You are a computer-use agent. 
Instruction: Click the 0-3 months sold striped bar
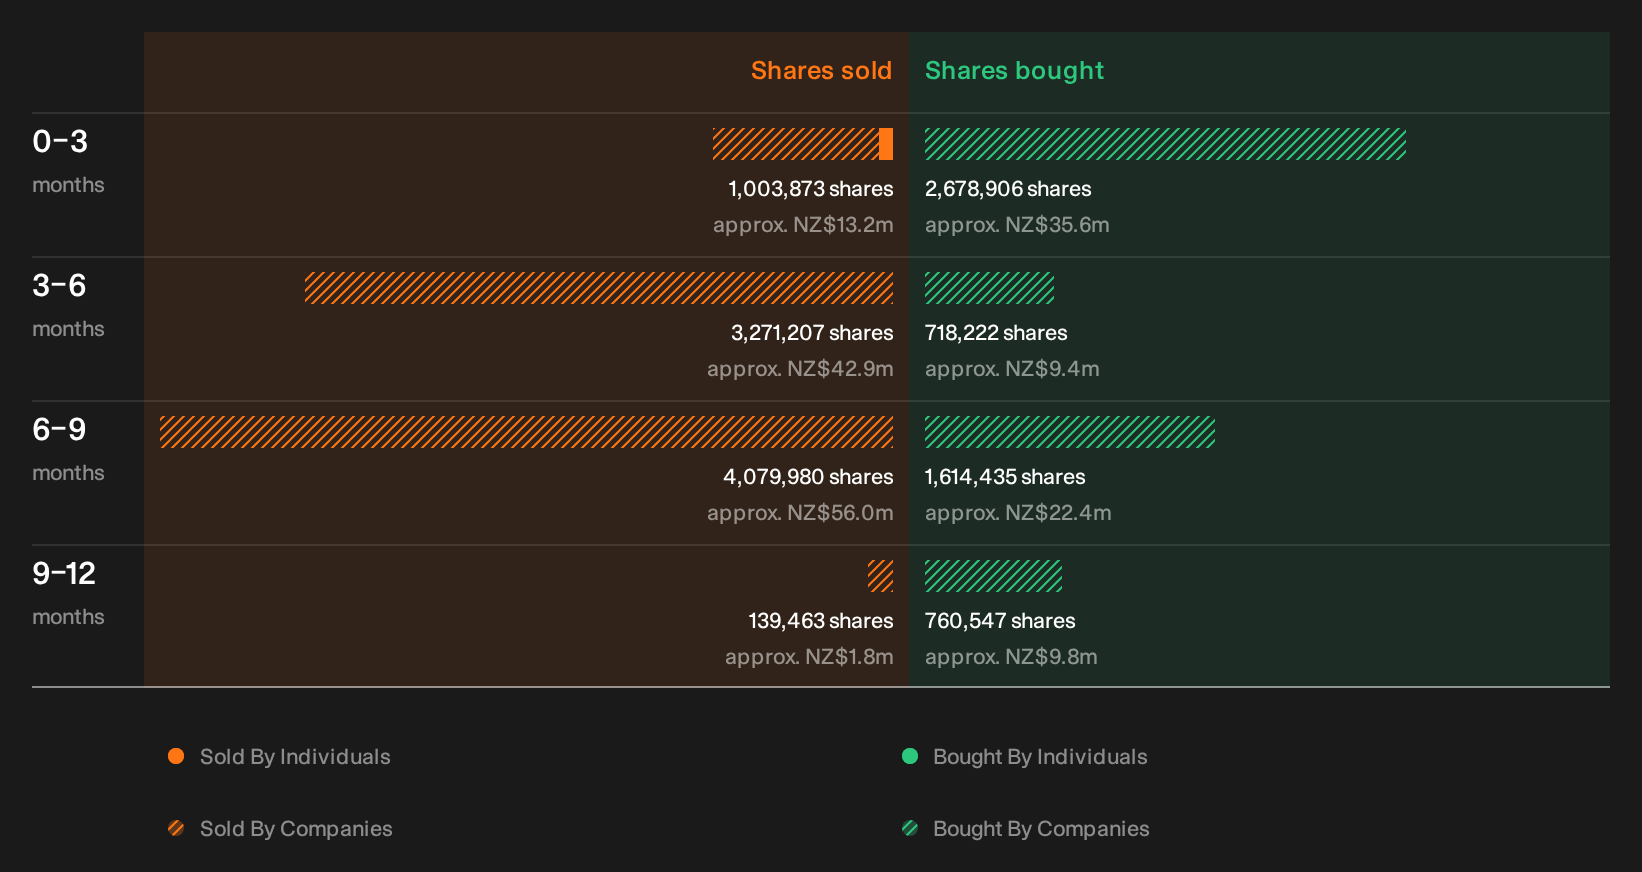coord(796,144)
